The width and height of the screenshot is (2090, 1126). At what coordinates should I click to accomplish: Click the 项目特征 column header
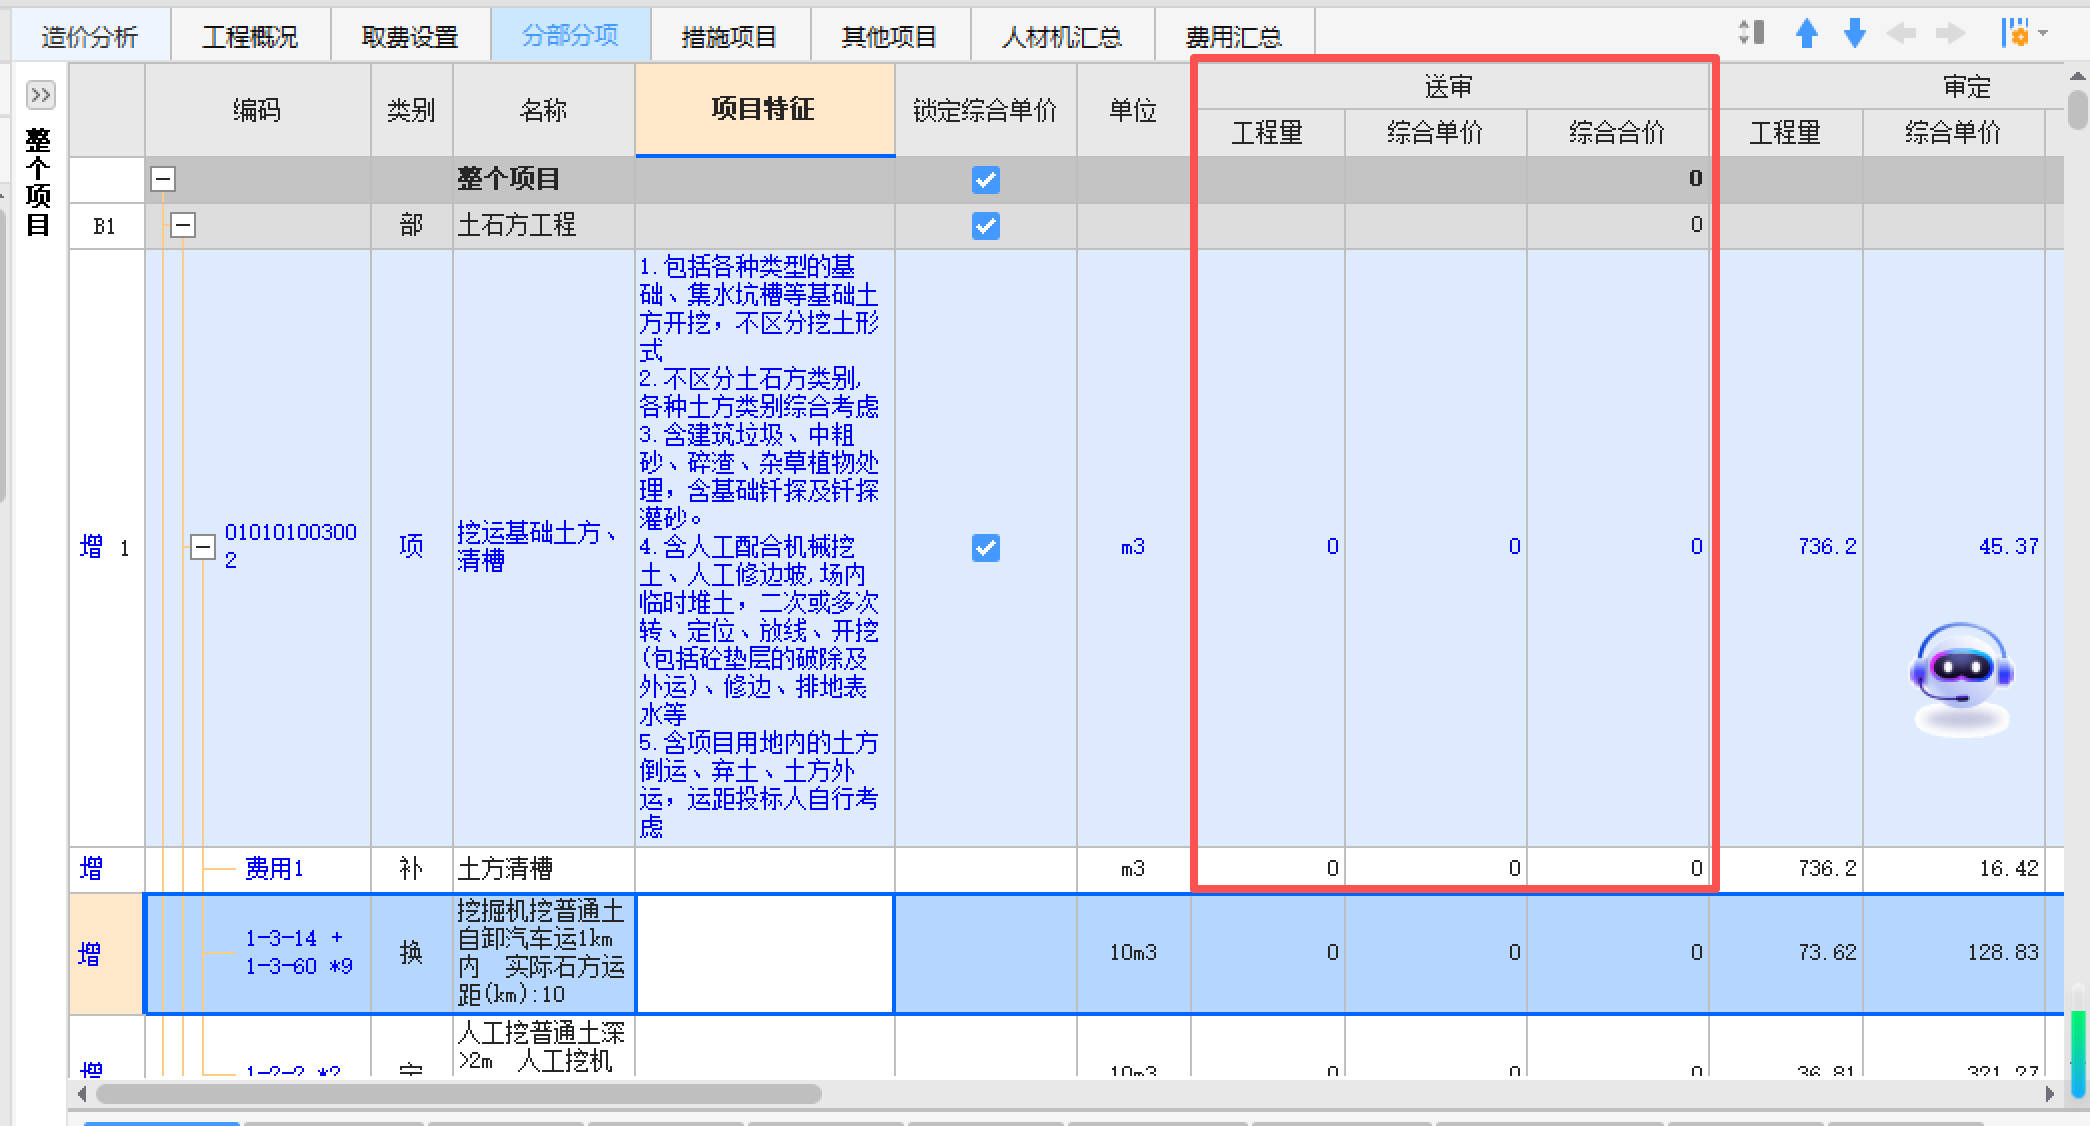click(x=764, y=109)
